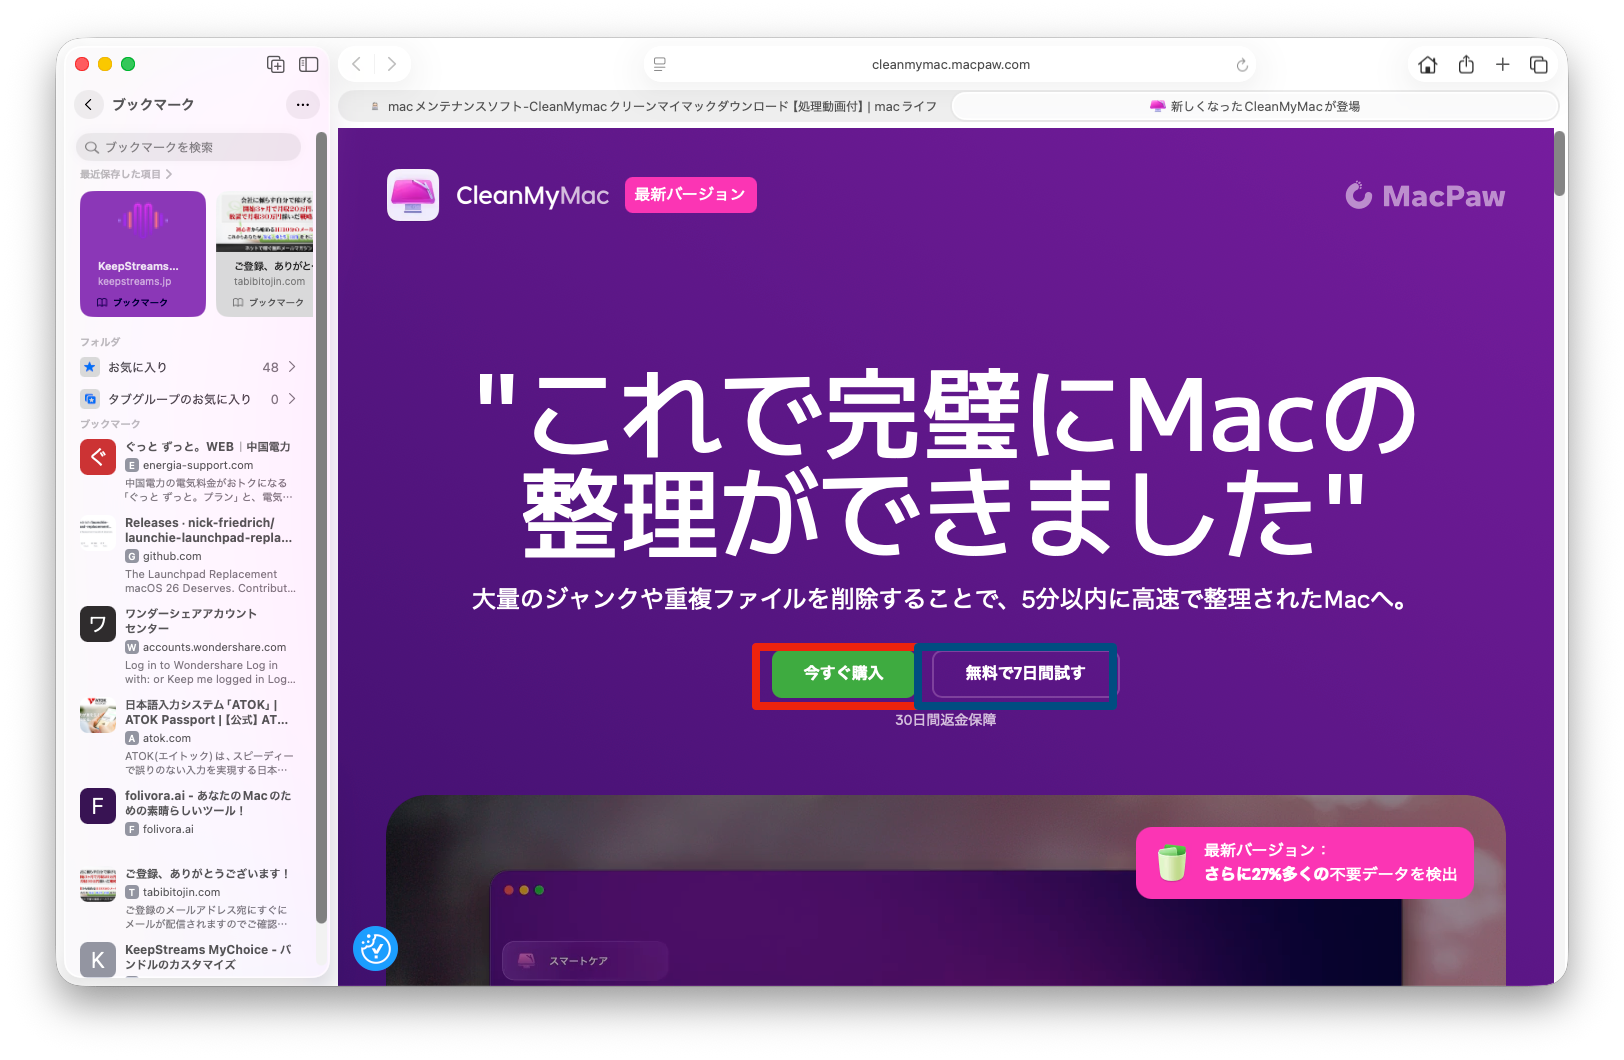This screenshot has height=1060, width=1624.
Task: Open the bookmarks more options ellipsis menu
Action: (x=303, y=104)
